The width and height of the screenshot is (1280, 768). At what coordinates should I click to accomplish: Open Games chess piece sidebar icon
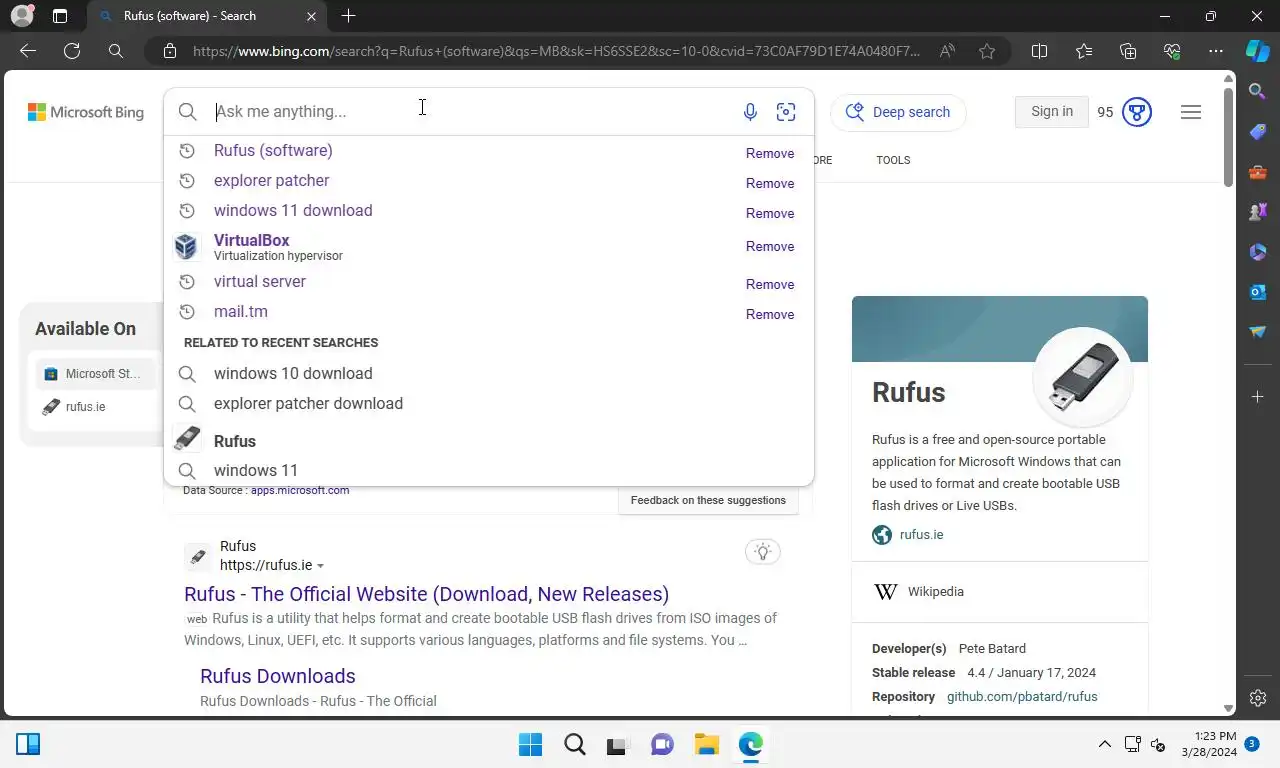coord(1258,212)
